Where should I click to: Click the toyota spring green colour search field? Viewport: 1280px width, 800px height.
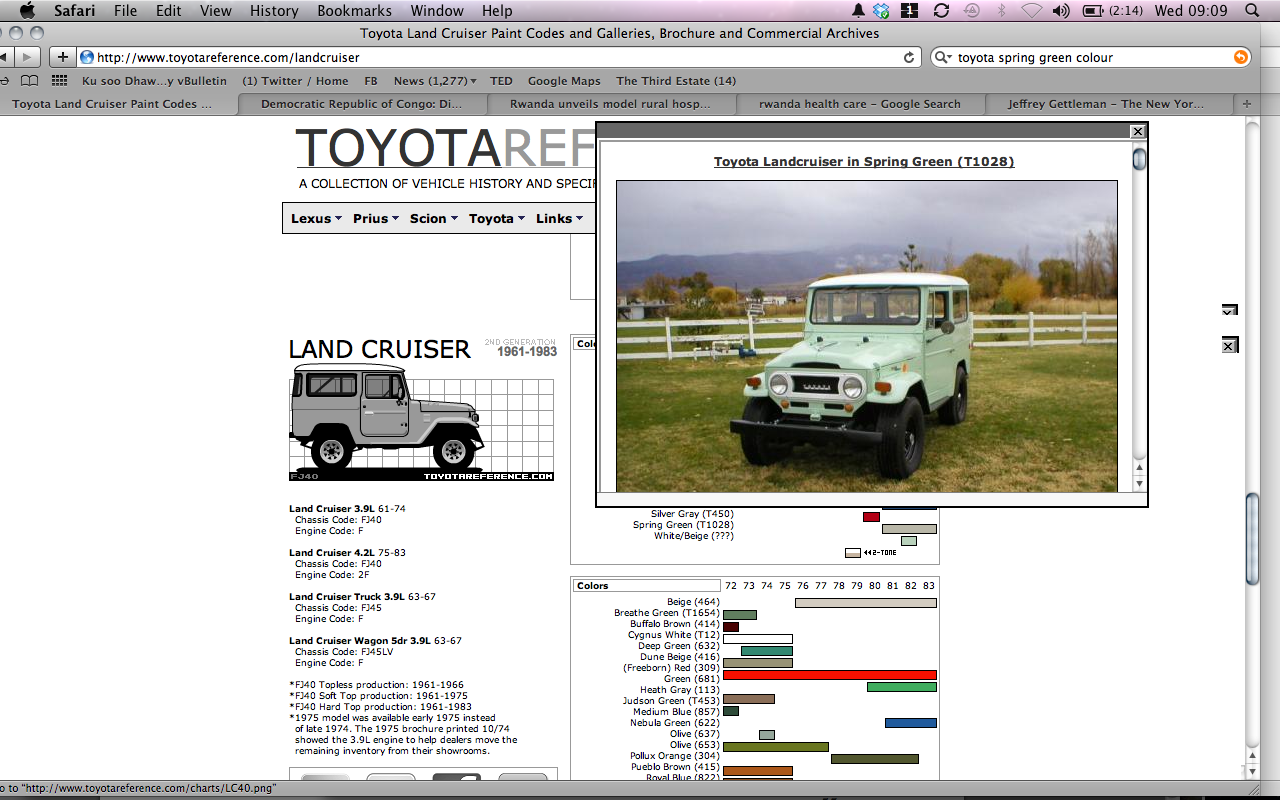(x=1090, y=57)
